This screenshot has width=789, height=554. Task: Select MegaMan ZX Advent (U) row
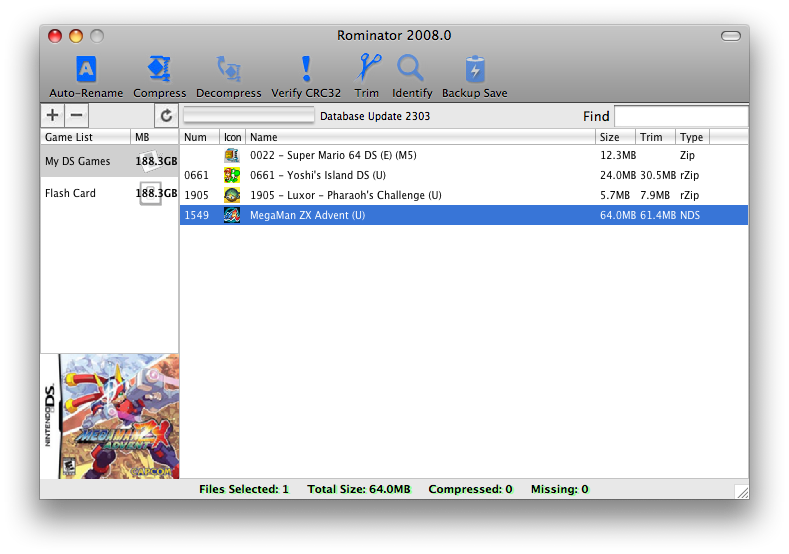coord(464,215)
